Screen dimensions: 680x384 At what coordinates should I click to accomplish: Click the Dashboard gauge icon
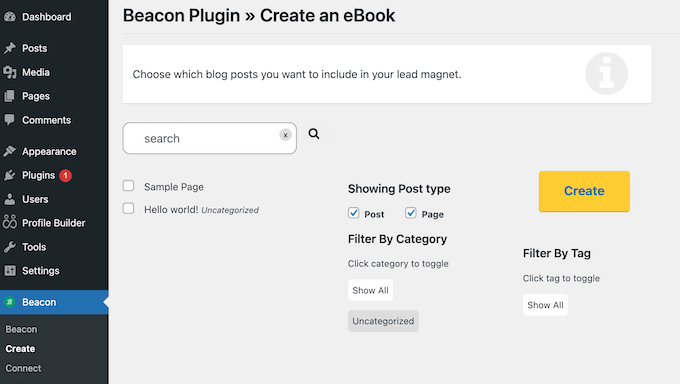click(10, 17)
